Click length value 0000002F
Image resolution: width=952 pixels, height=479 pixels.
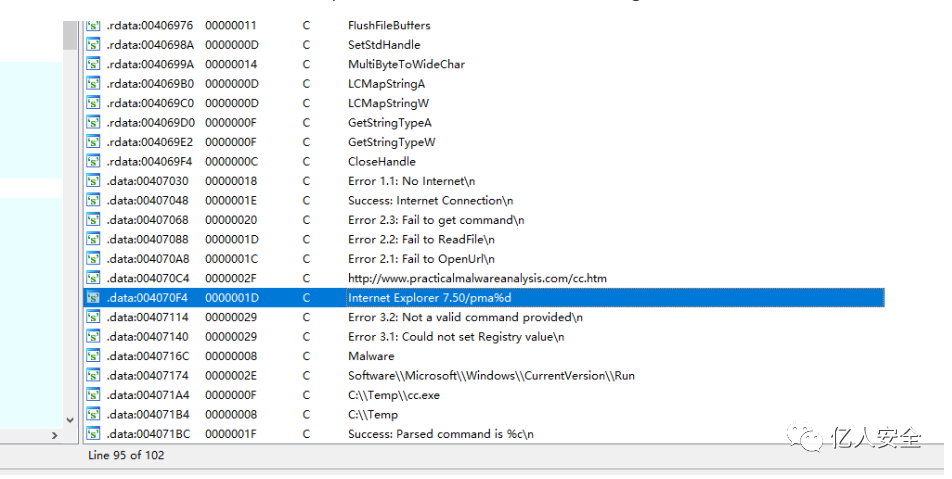[x=231, y=277]
